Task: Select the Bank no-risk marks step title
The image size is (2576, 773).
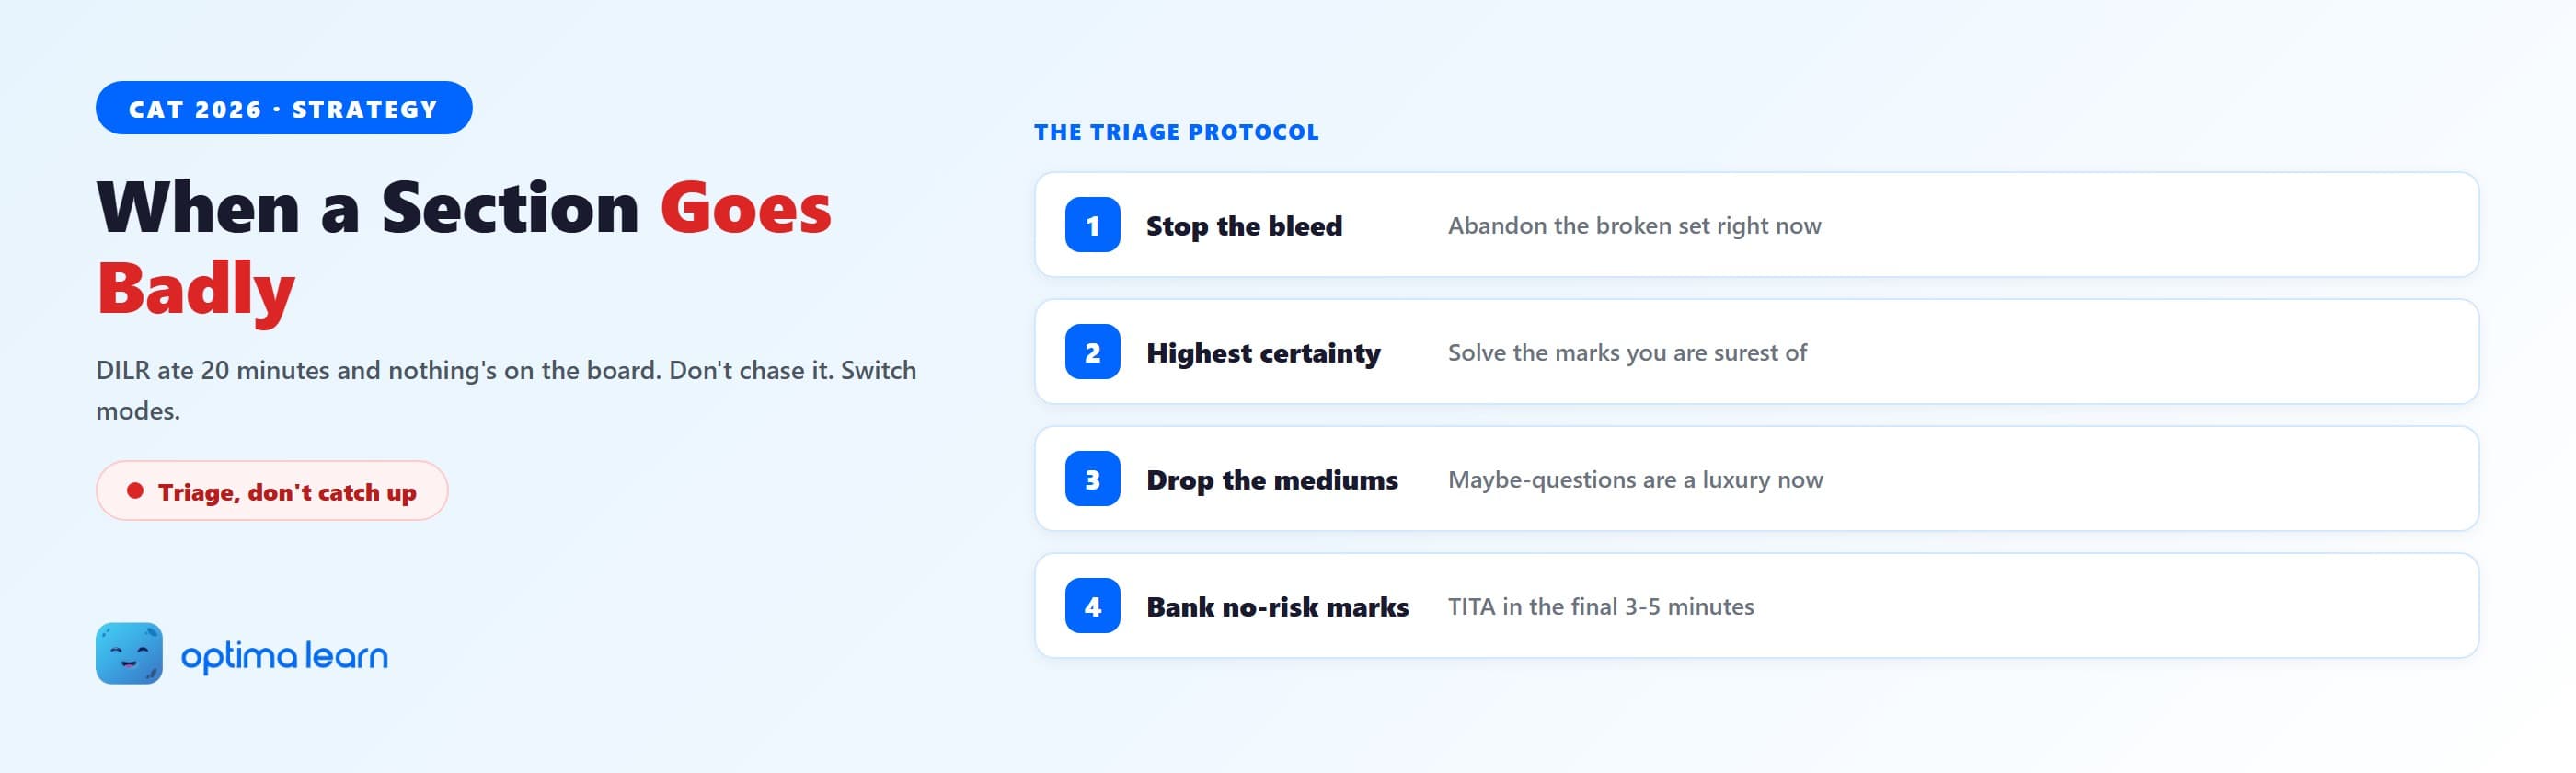Action: click(x=1277, y=607)
